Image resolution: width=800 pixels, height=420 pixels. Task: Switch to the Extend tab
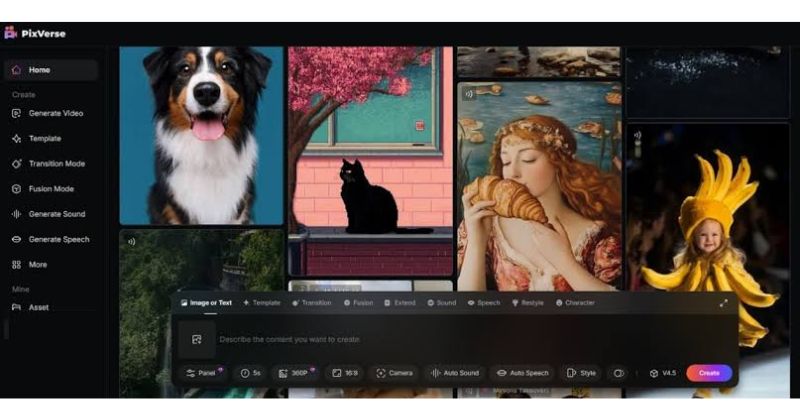(x=399, y=303)
